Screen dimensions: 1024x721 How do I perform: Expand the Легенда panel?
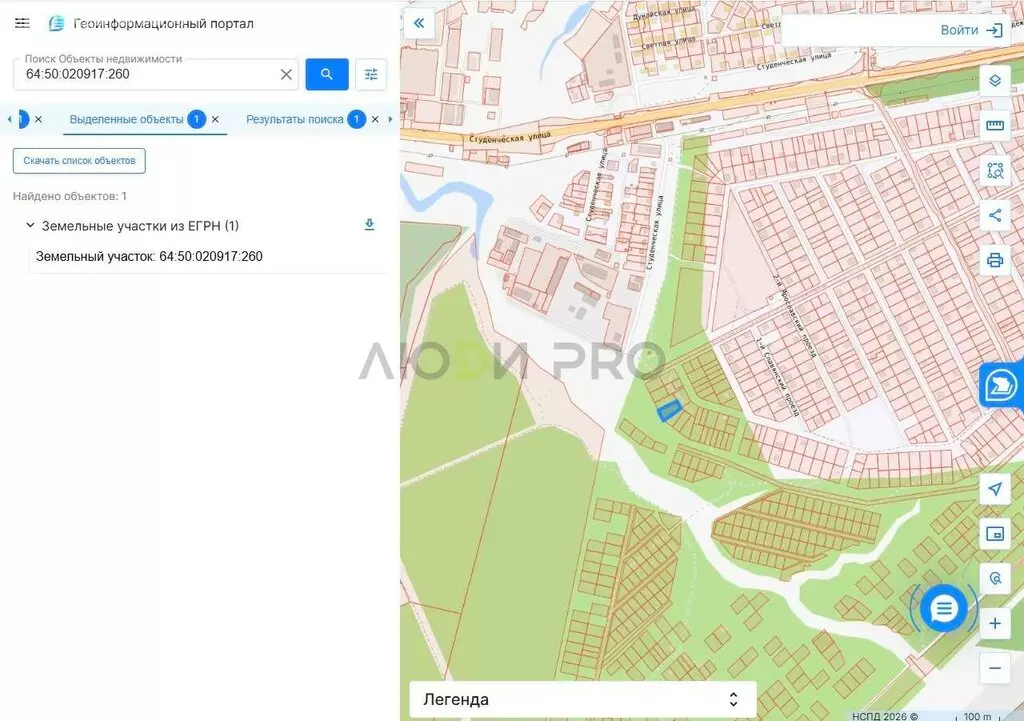click(583, 699)
